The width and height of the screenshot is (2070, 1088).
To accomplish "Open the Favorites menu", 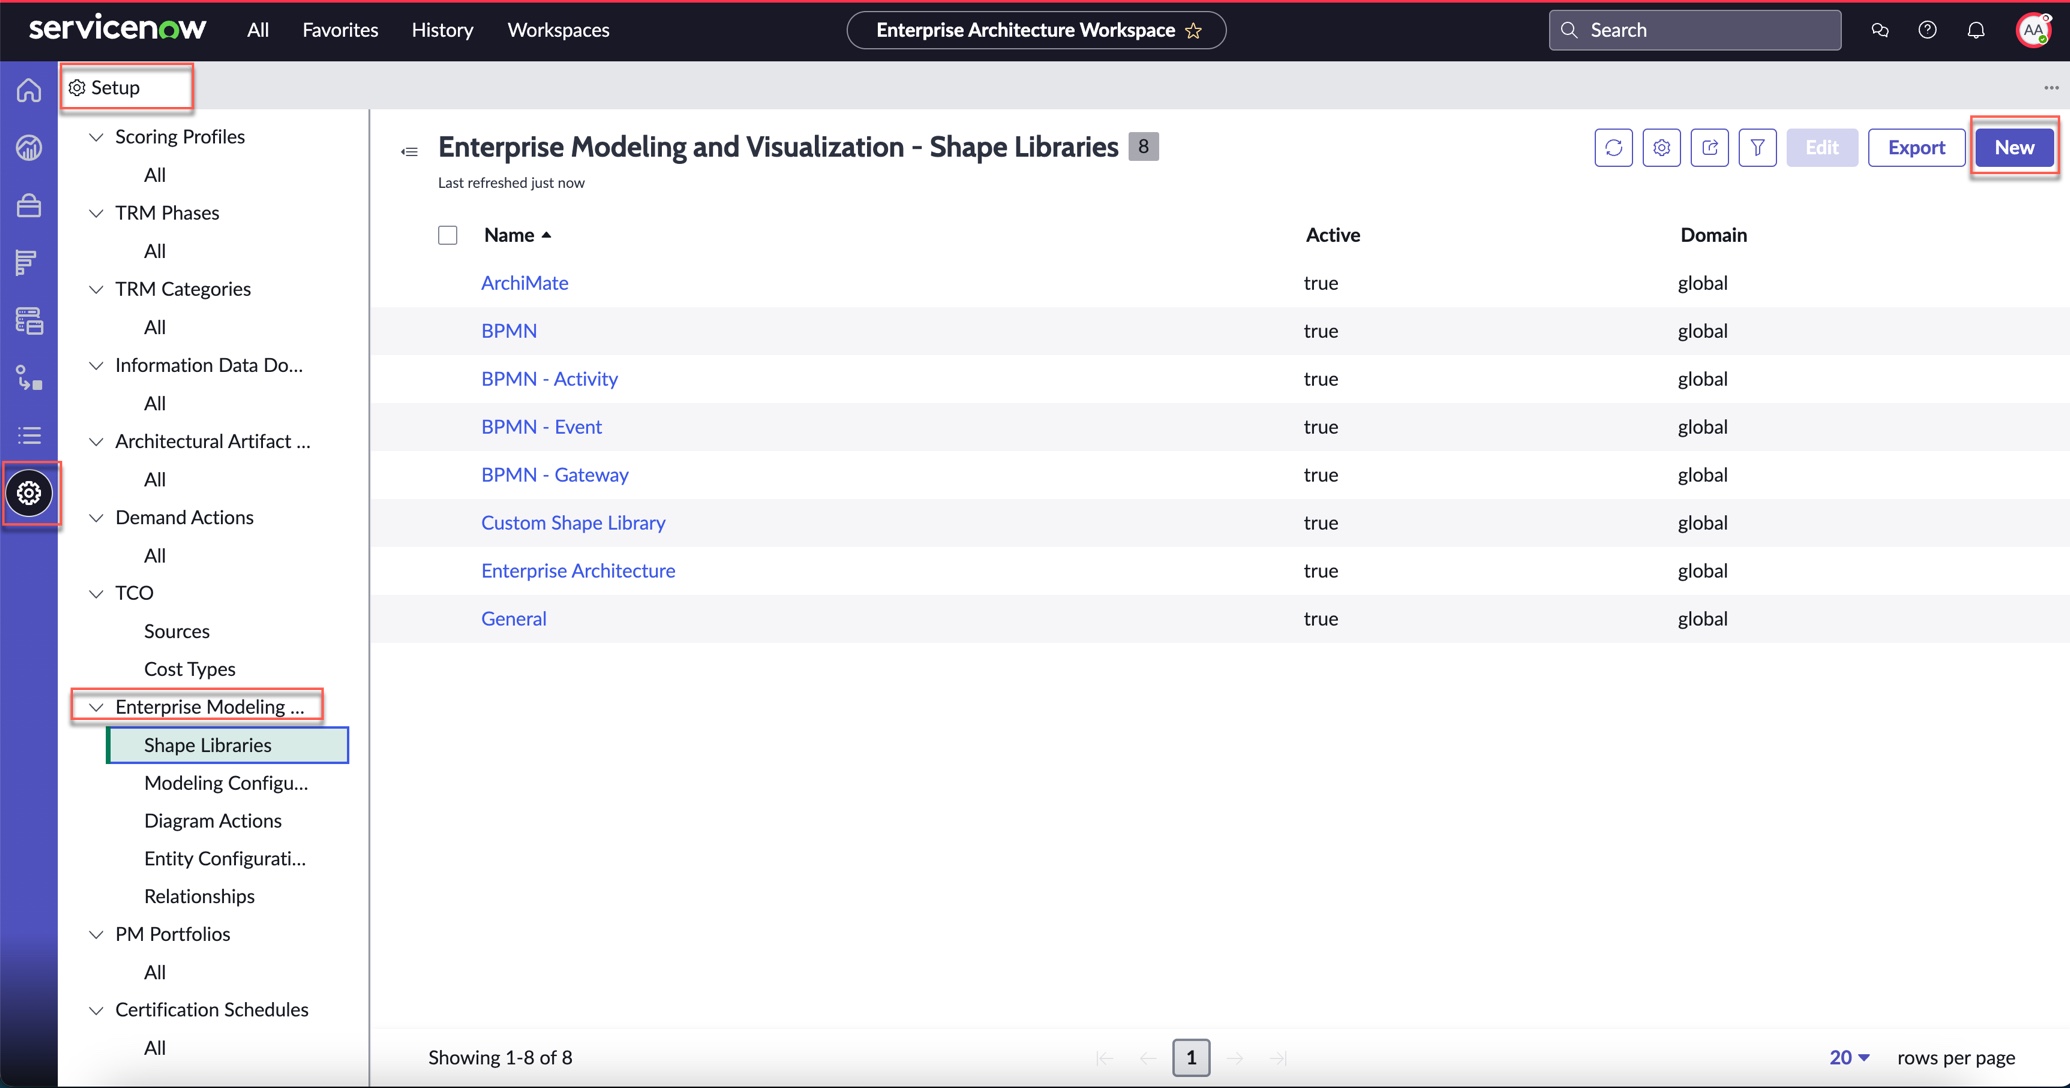I will (340, 30).
